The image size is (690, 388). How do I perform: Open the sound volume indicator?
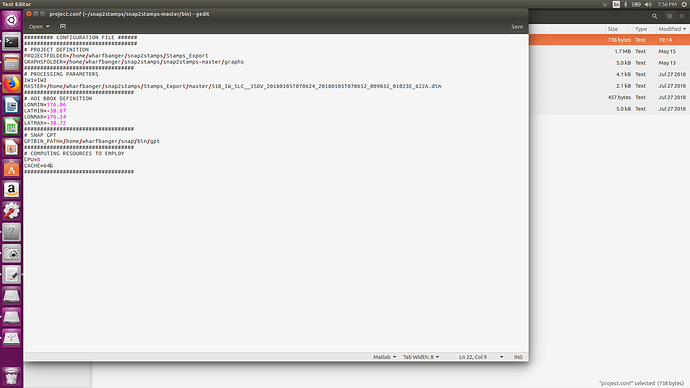click(x=648, y=4)
